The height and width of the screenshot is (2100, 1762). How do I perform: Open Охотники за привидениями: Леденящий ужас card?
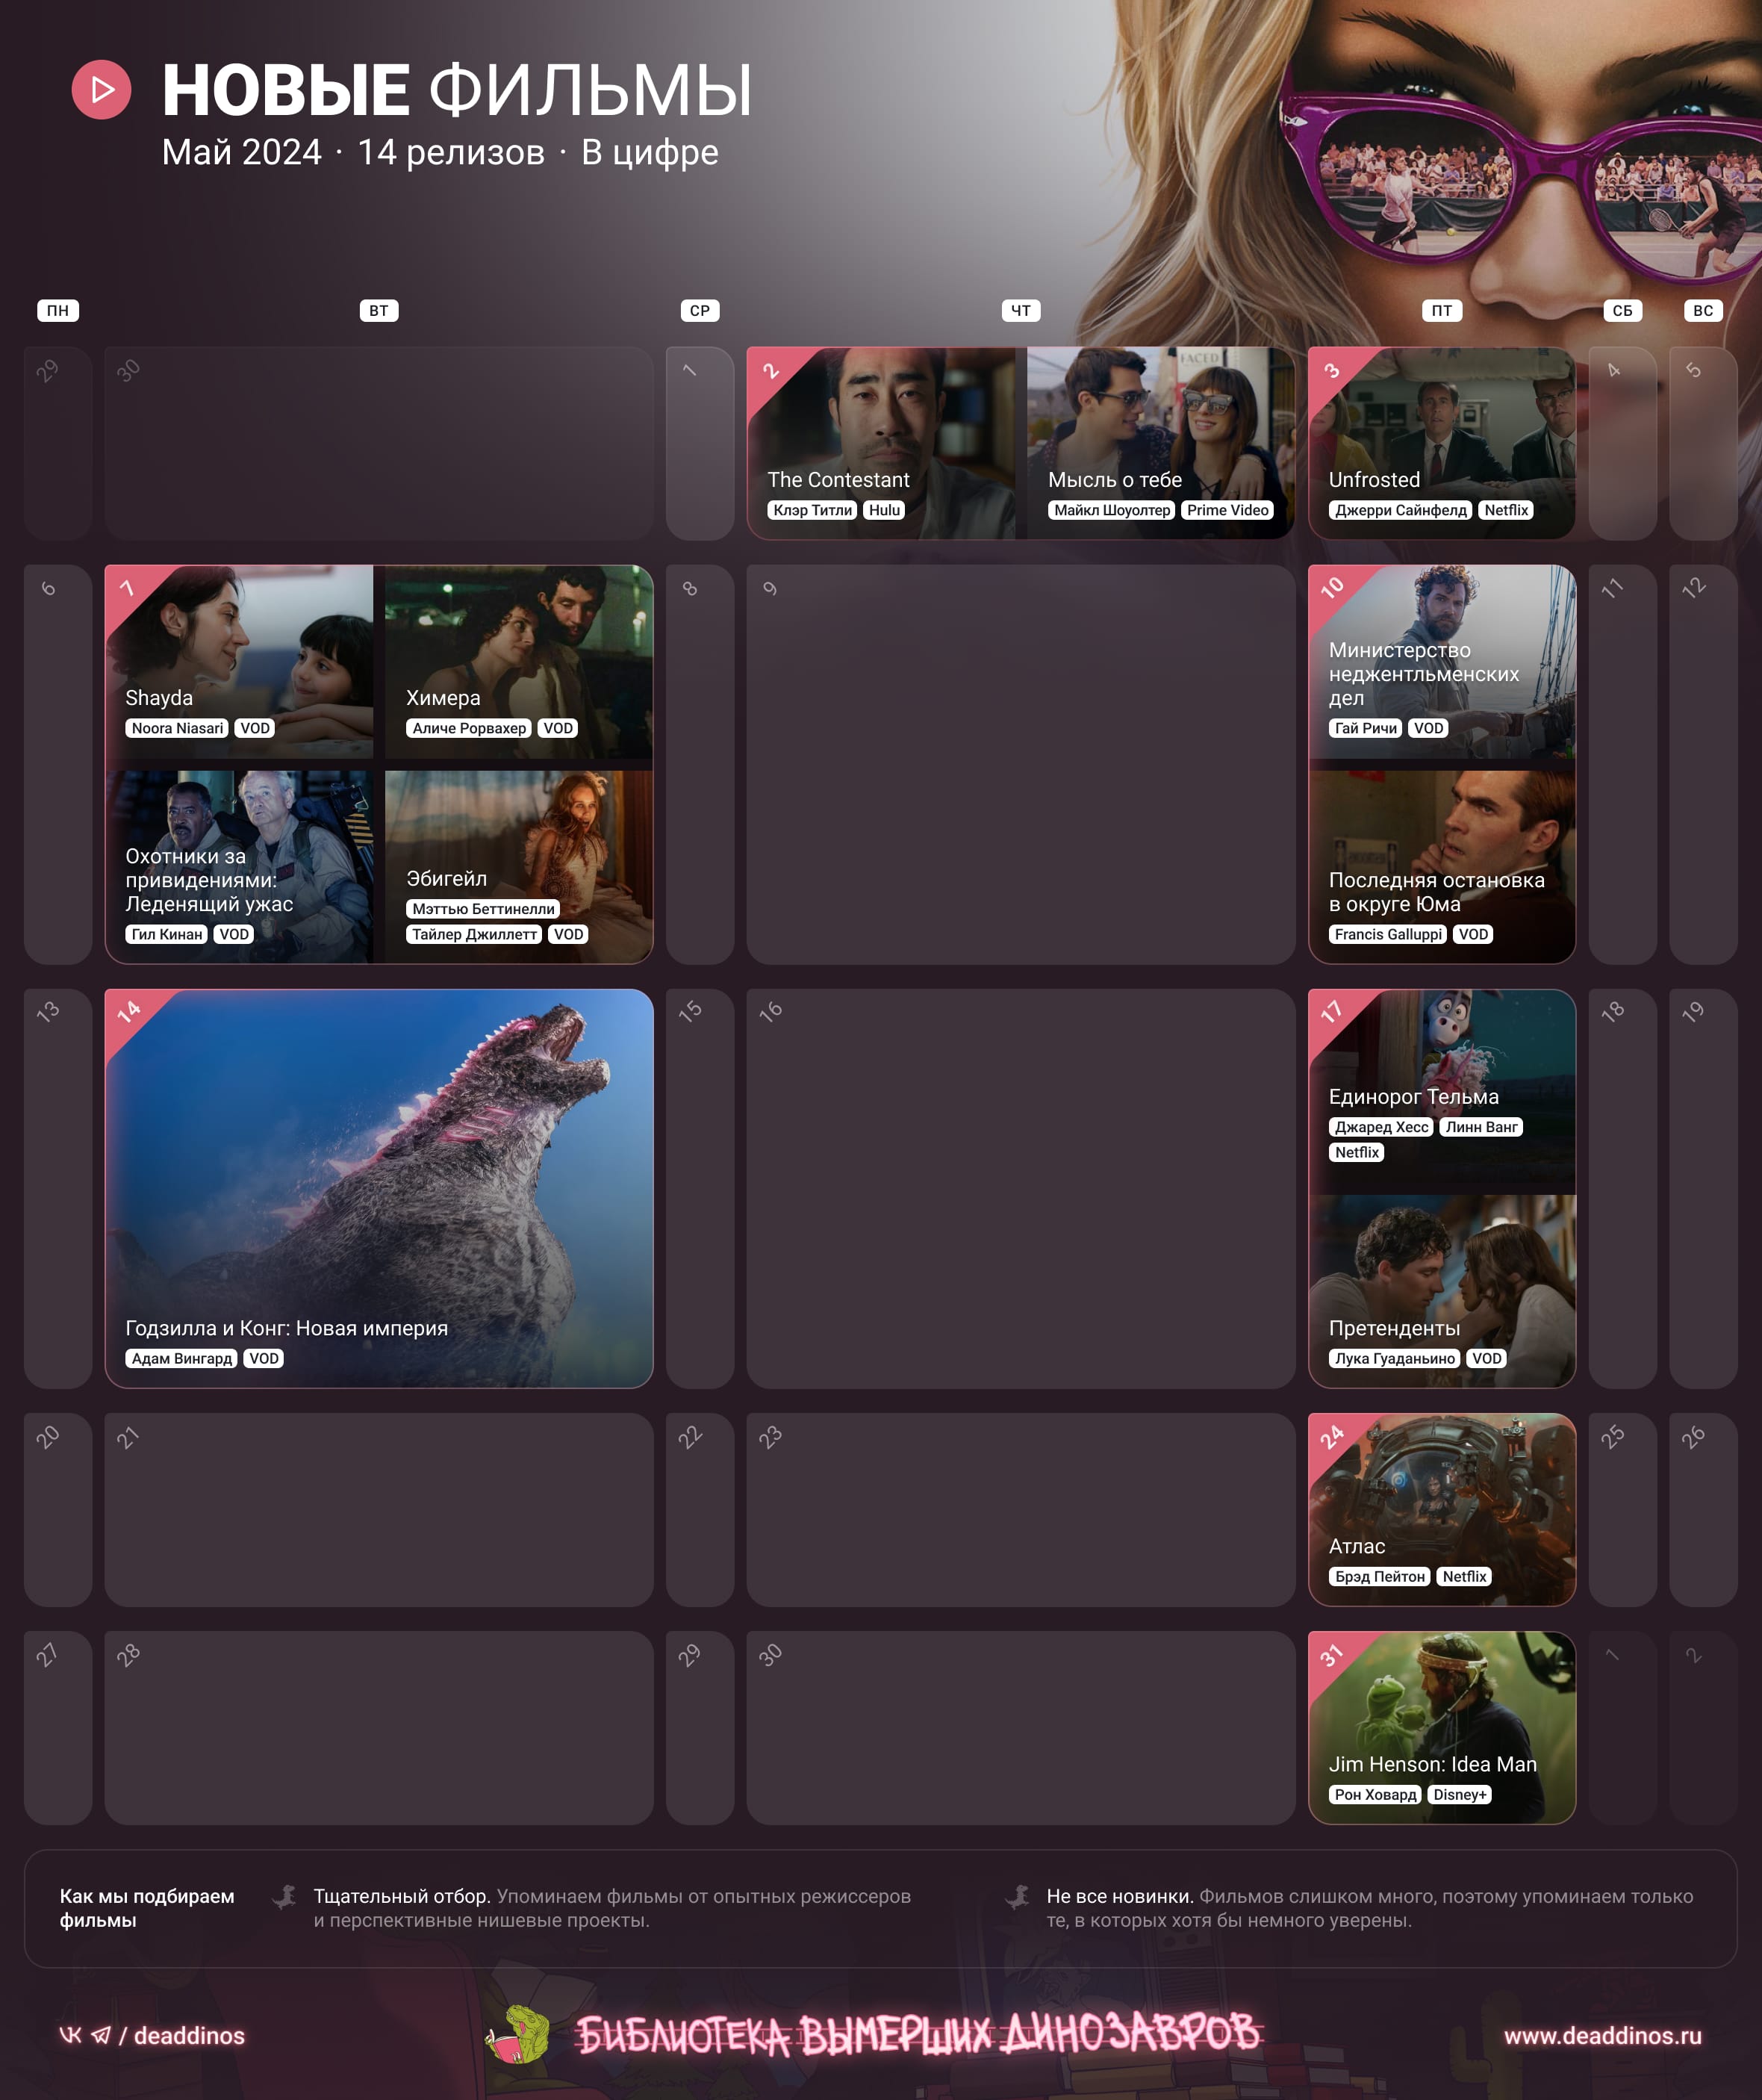coord(239,867)
